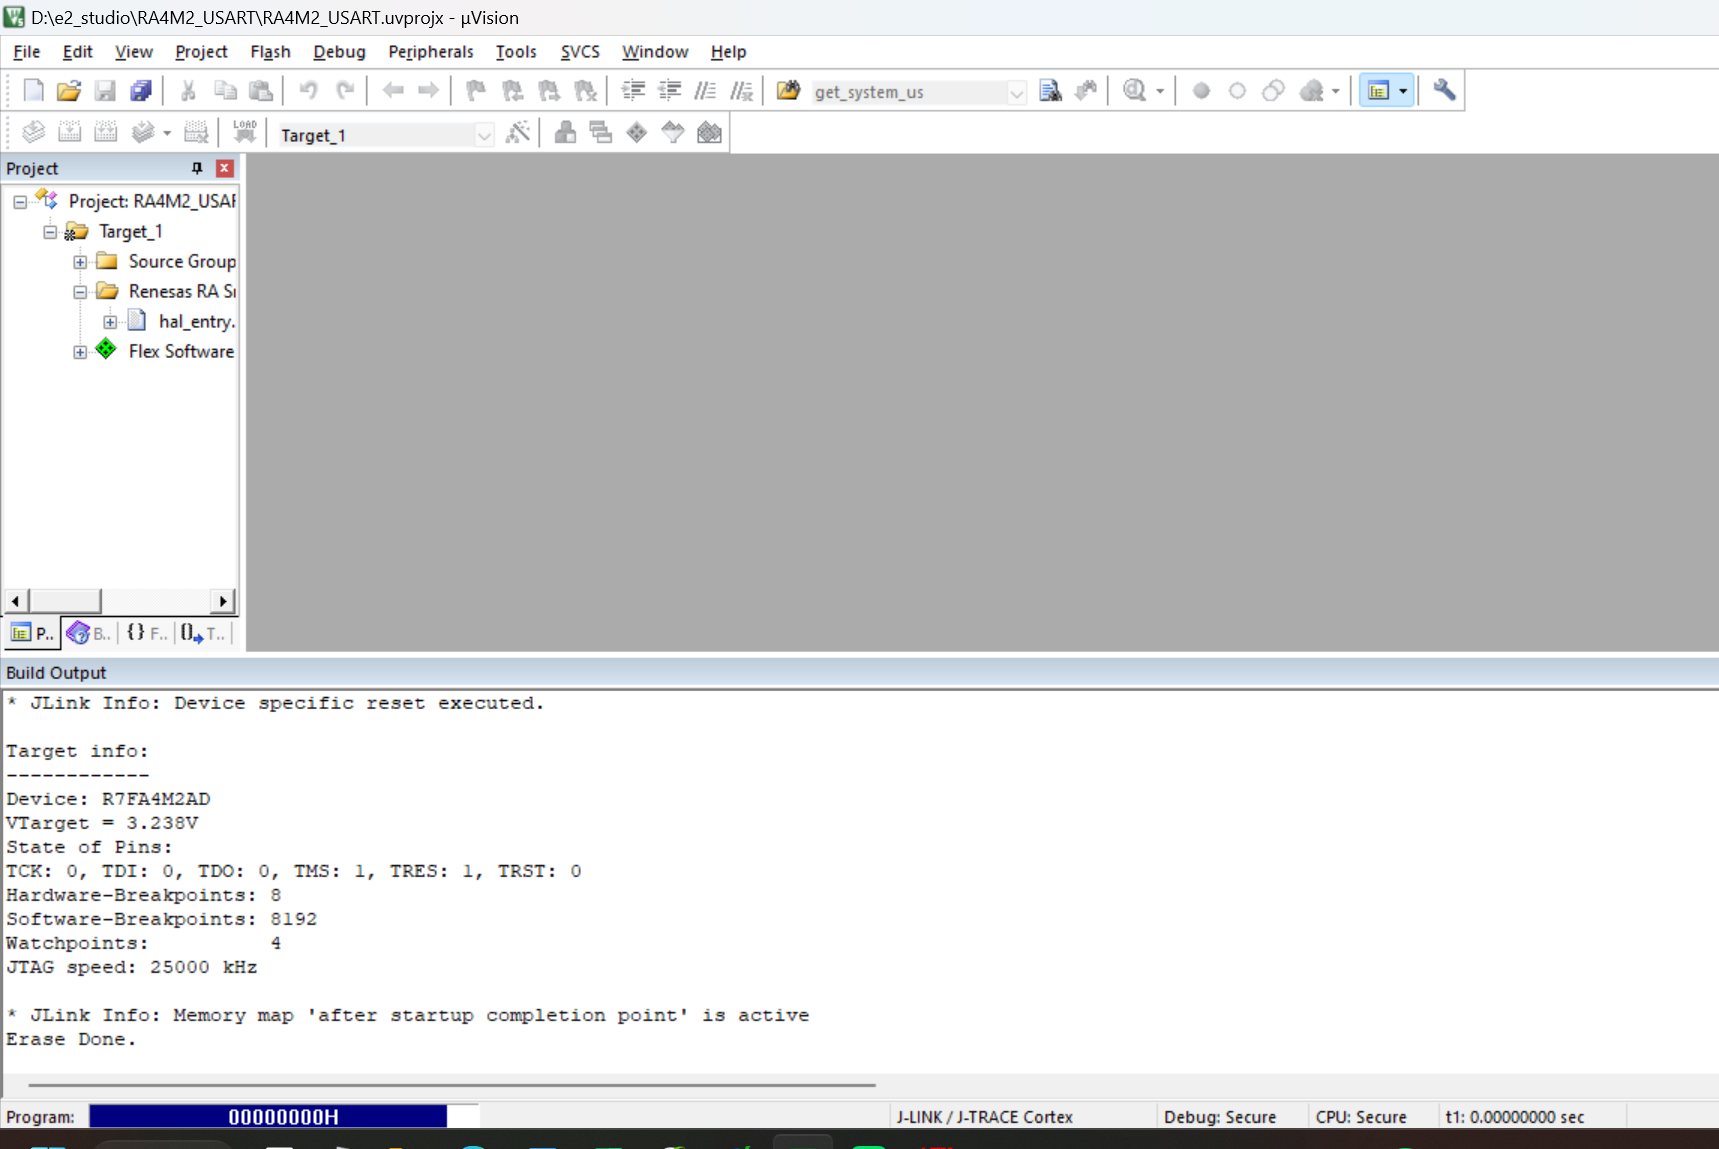Screen dimensions: 1719x1149
Task: Click the Save all icon
Action: coord(141,91)
